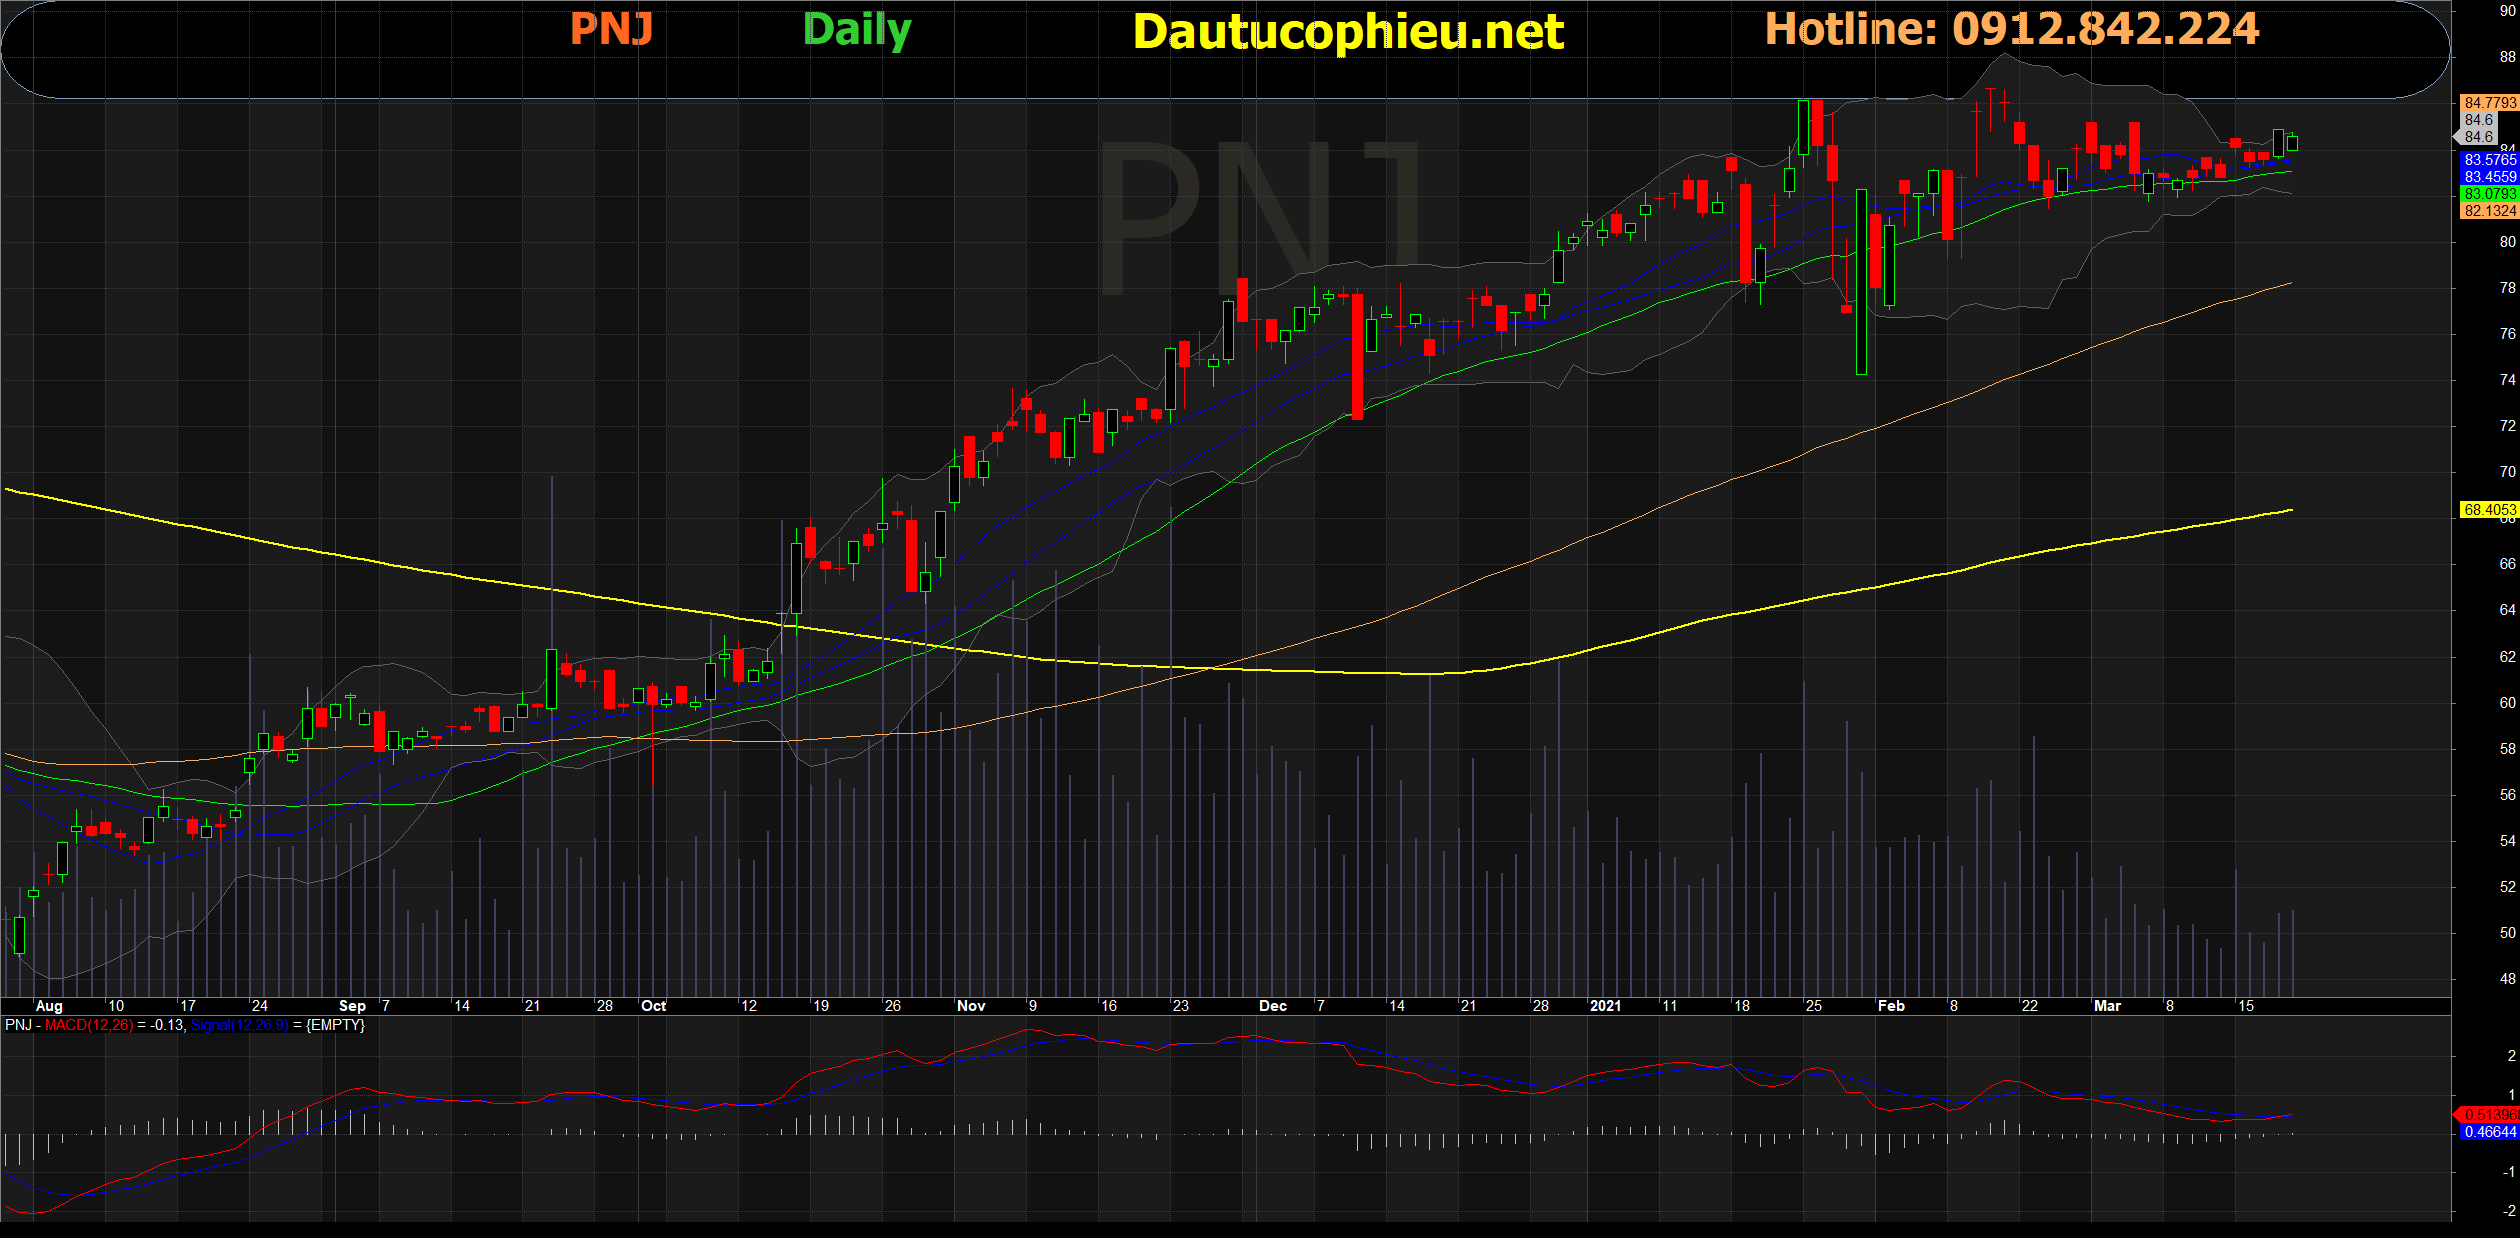
Task: Click the red 0.51396 MACD value tag
Action: point(2488,1115)
